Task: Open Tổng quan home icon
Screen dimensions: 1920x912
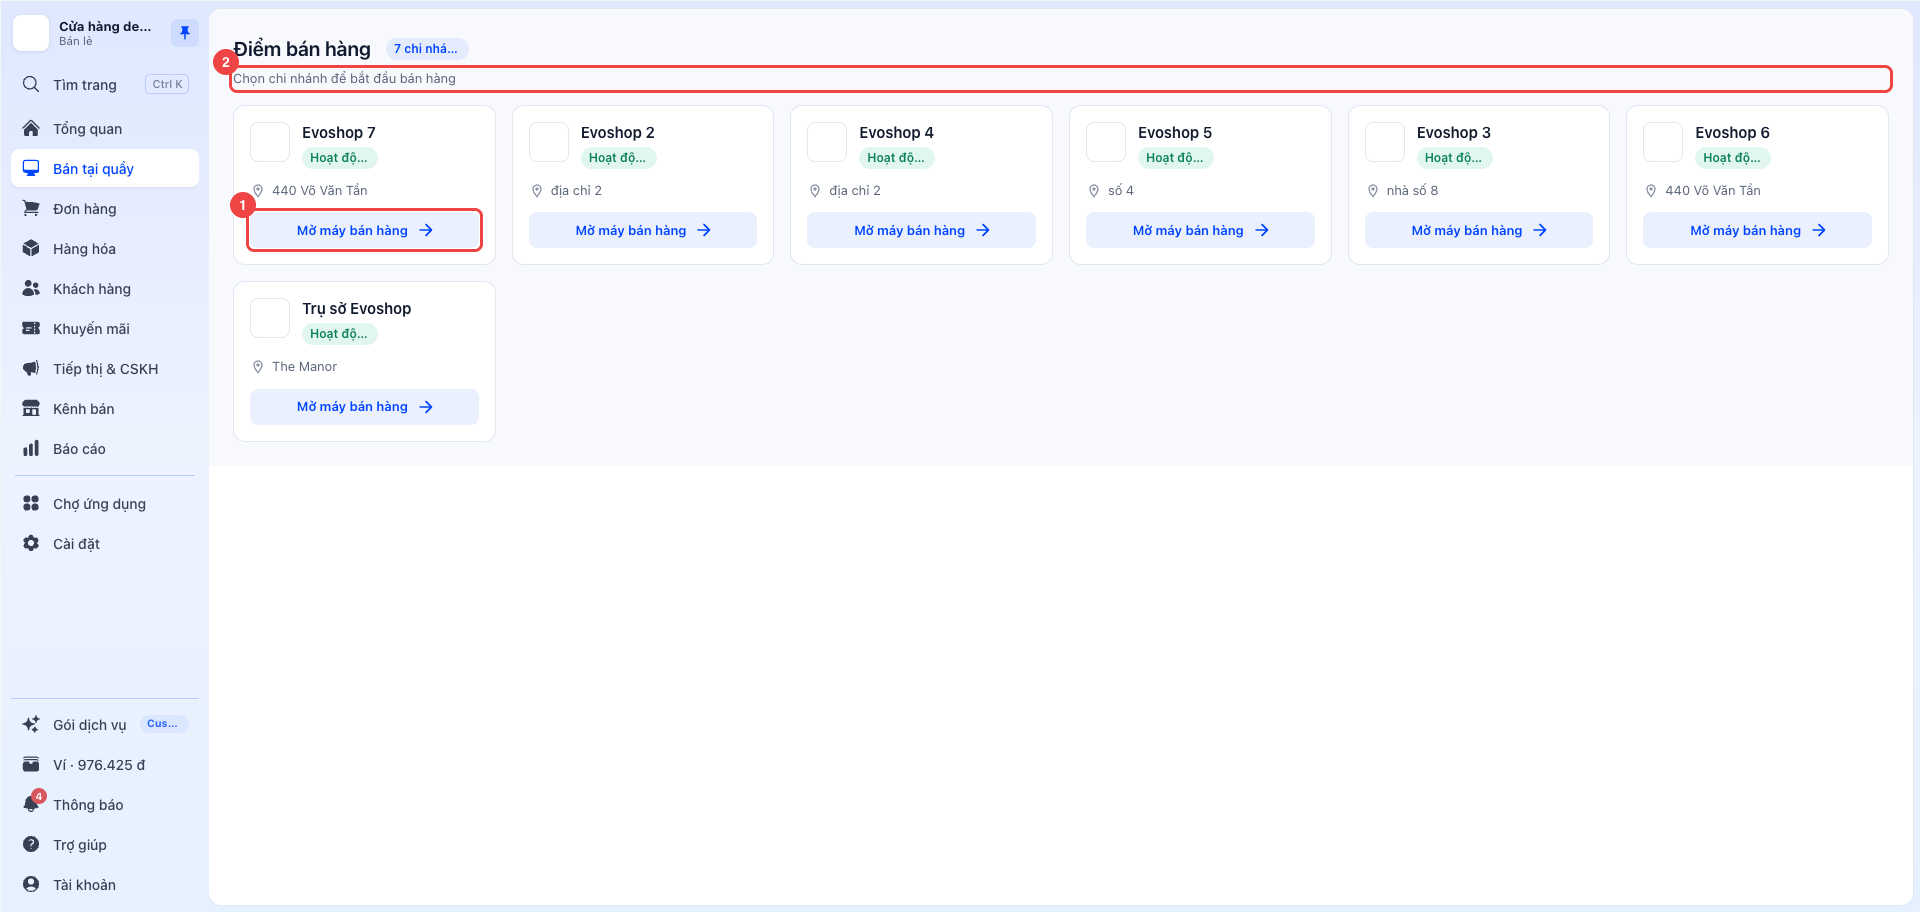Action: [x=31, y=128]
